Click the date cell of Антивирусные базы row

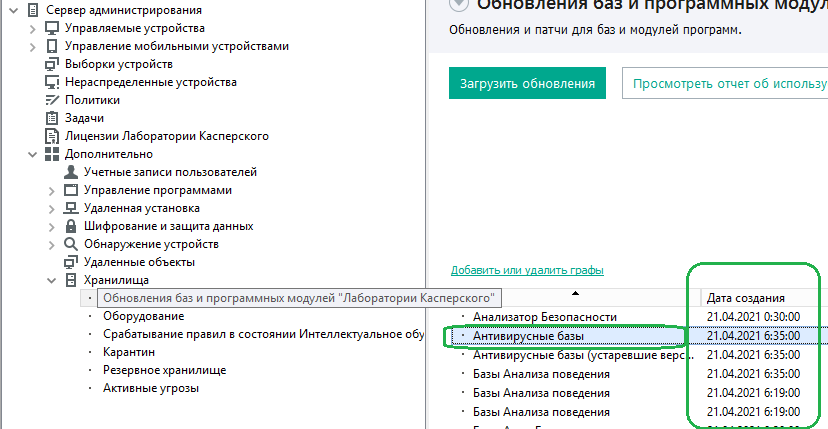754,336
